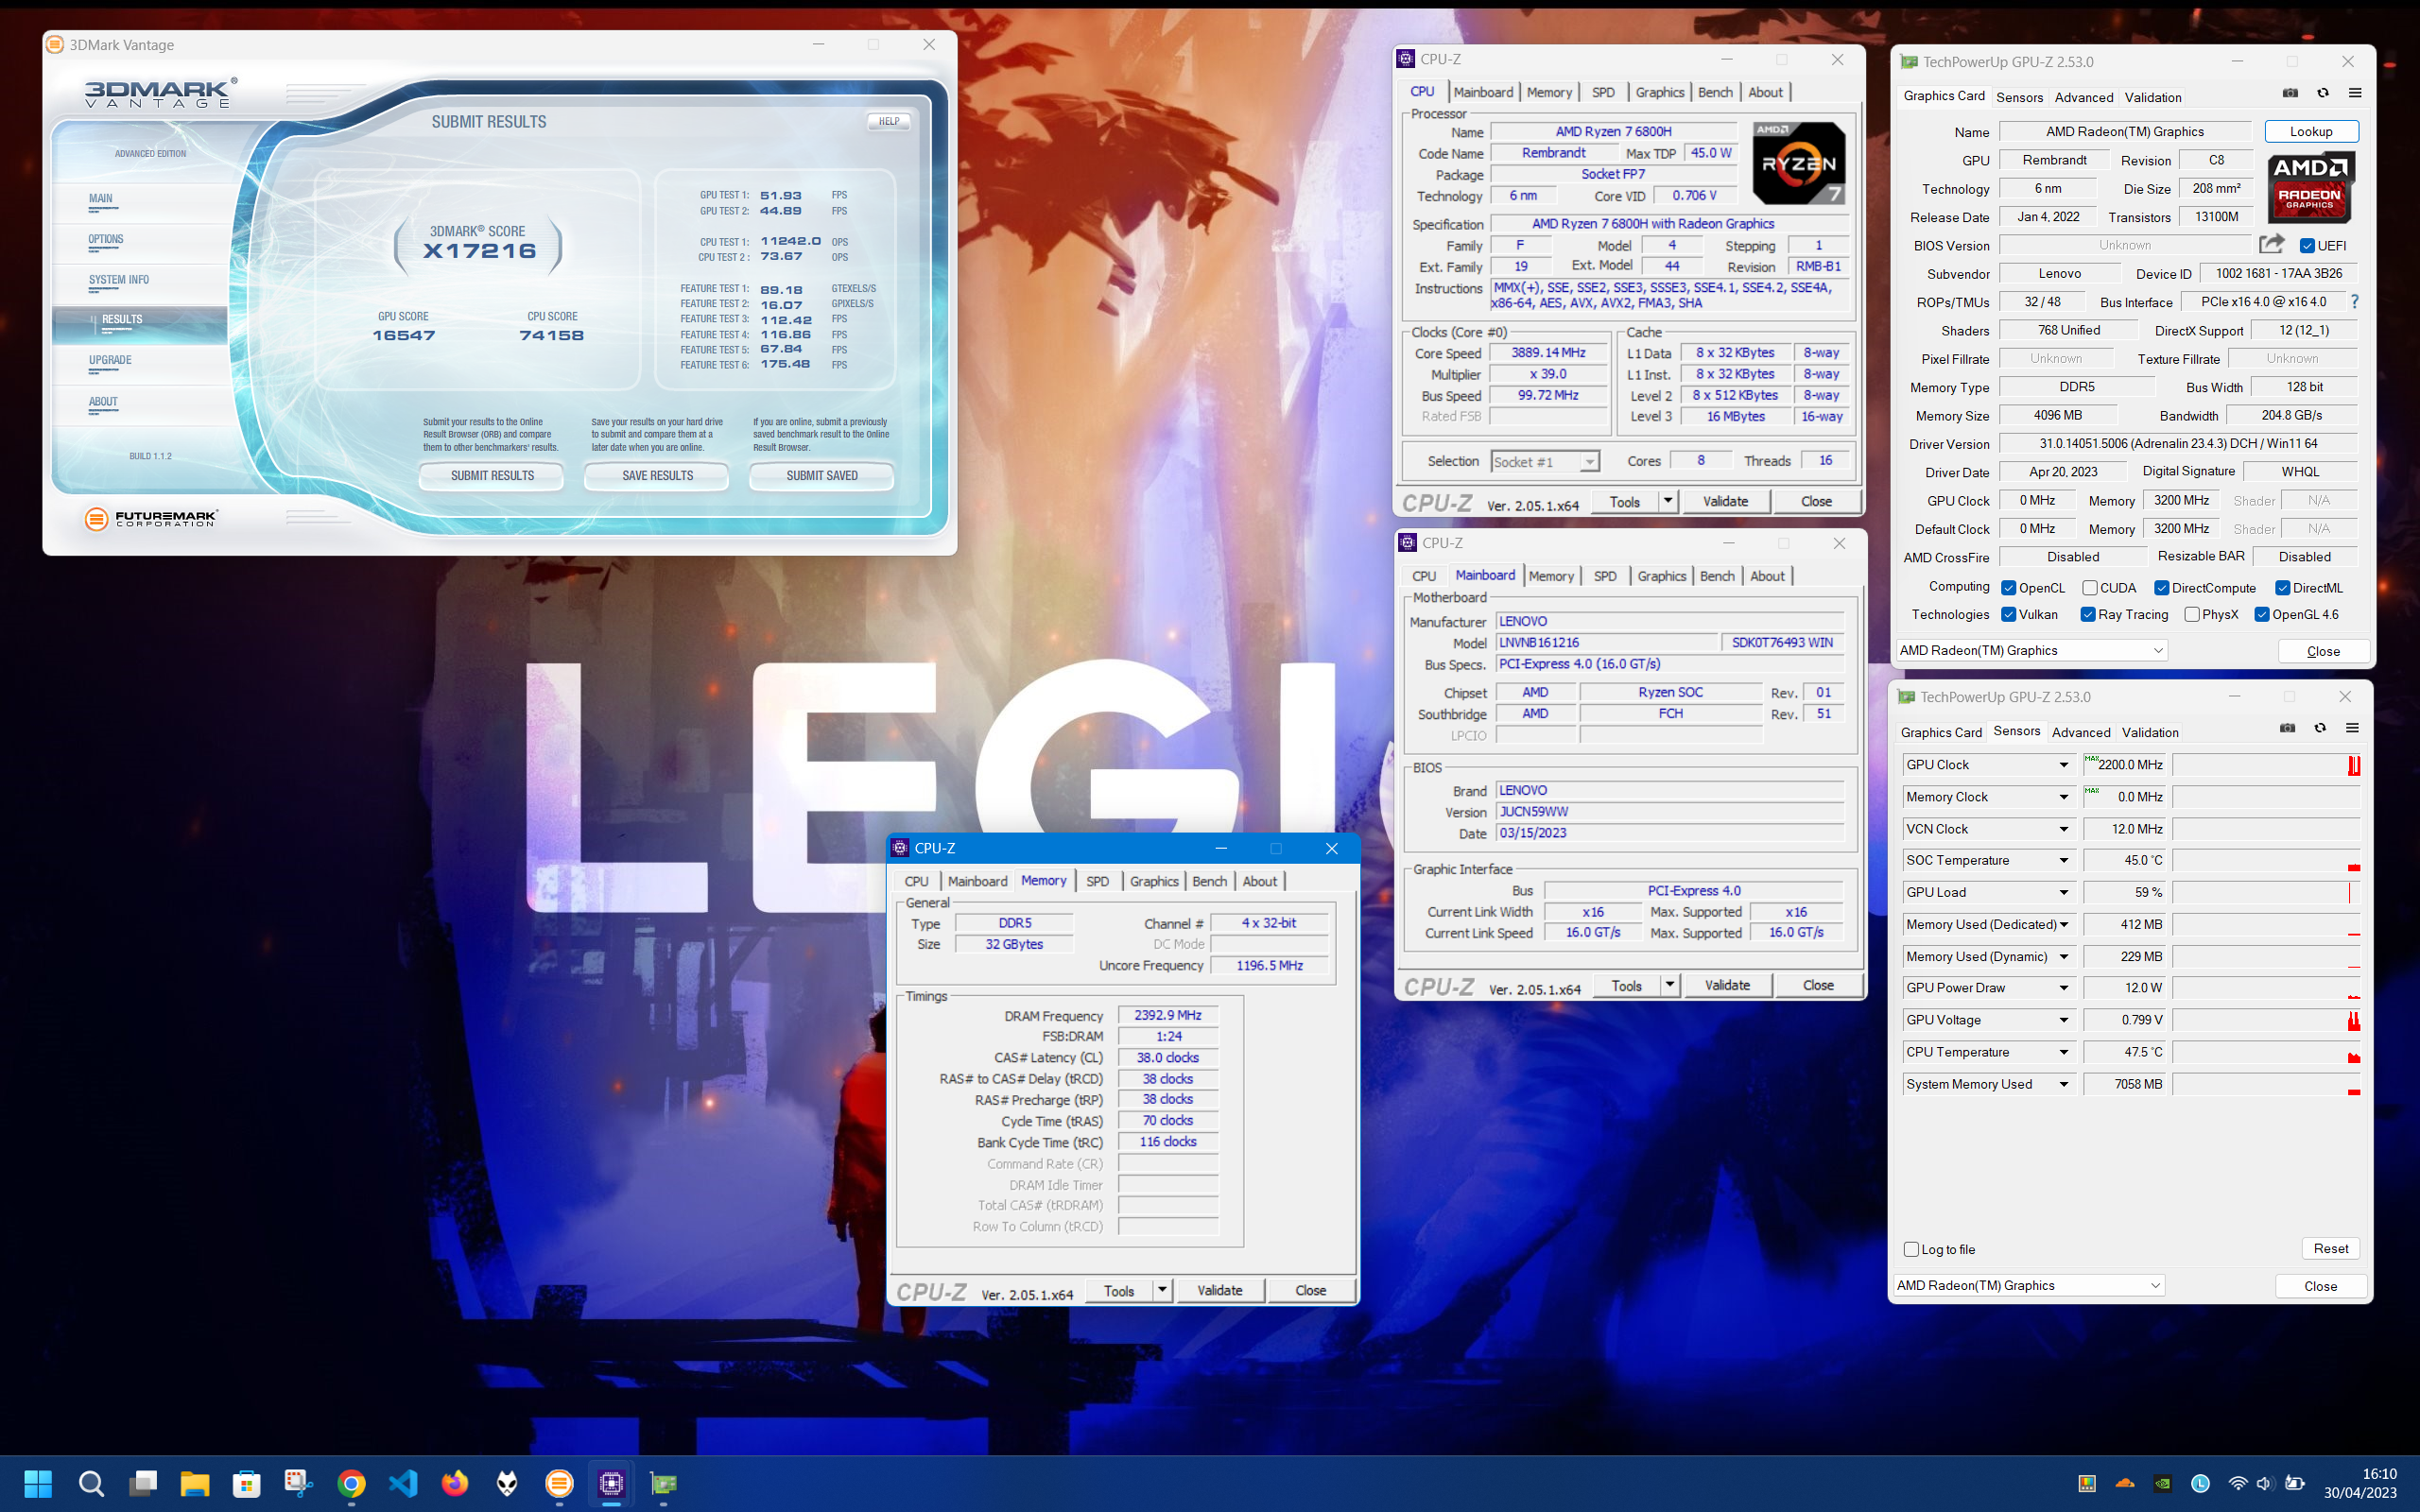Expand the CPU Temperature sensor dropdown

pos(2063,1052)
